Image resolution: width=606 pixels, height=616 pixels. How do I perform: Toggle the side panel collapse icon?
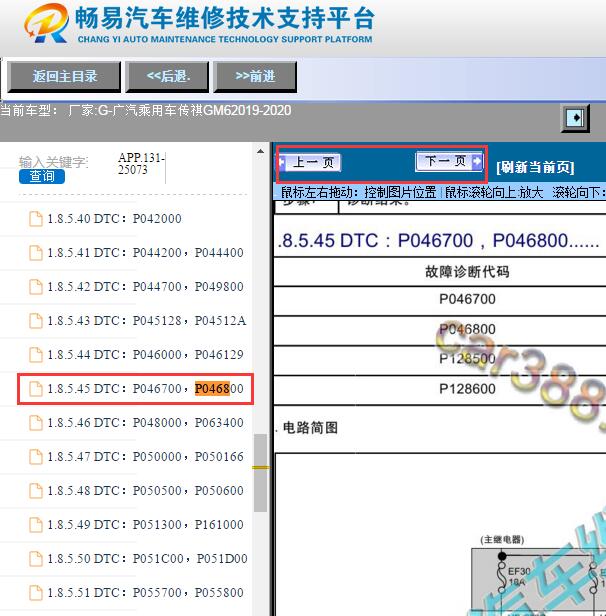point(575,118)
